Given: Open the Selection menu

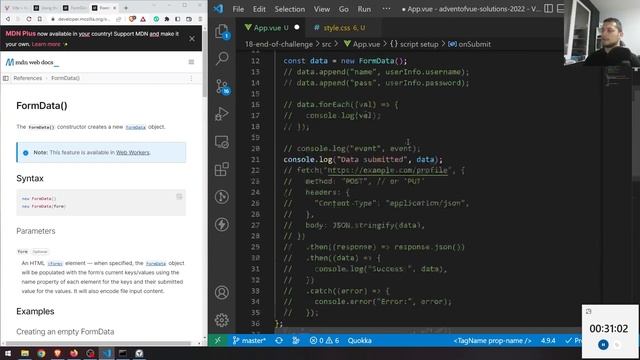Looking at the screenshot, I should 289,9.
